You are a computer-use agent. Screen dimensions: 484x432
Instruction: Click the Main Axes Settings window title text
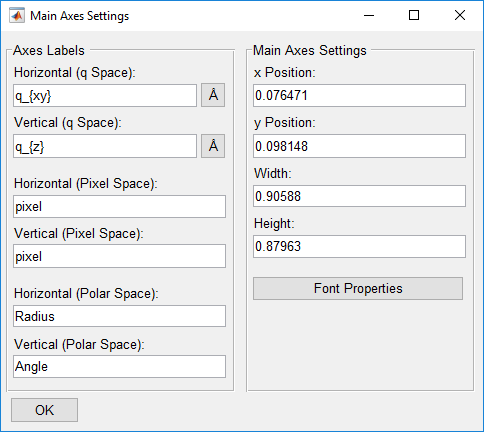click(x=79, y=16)
